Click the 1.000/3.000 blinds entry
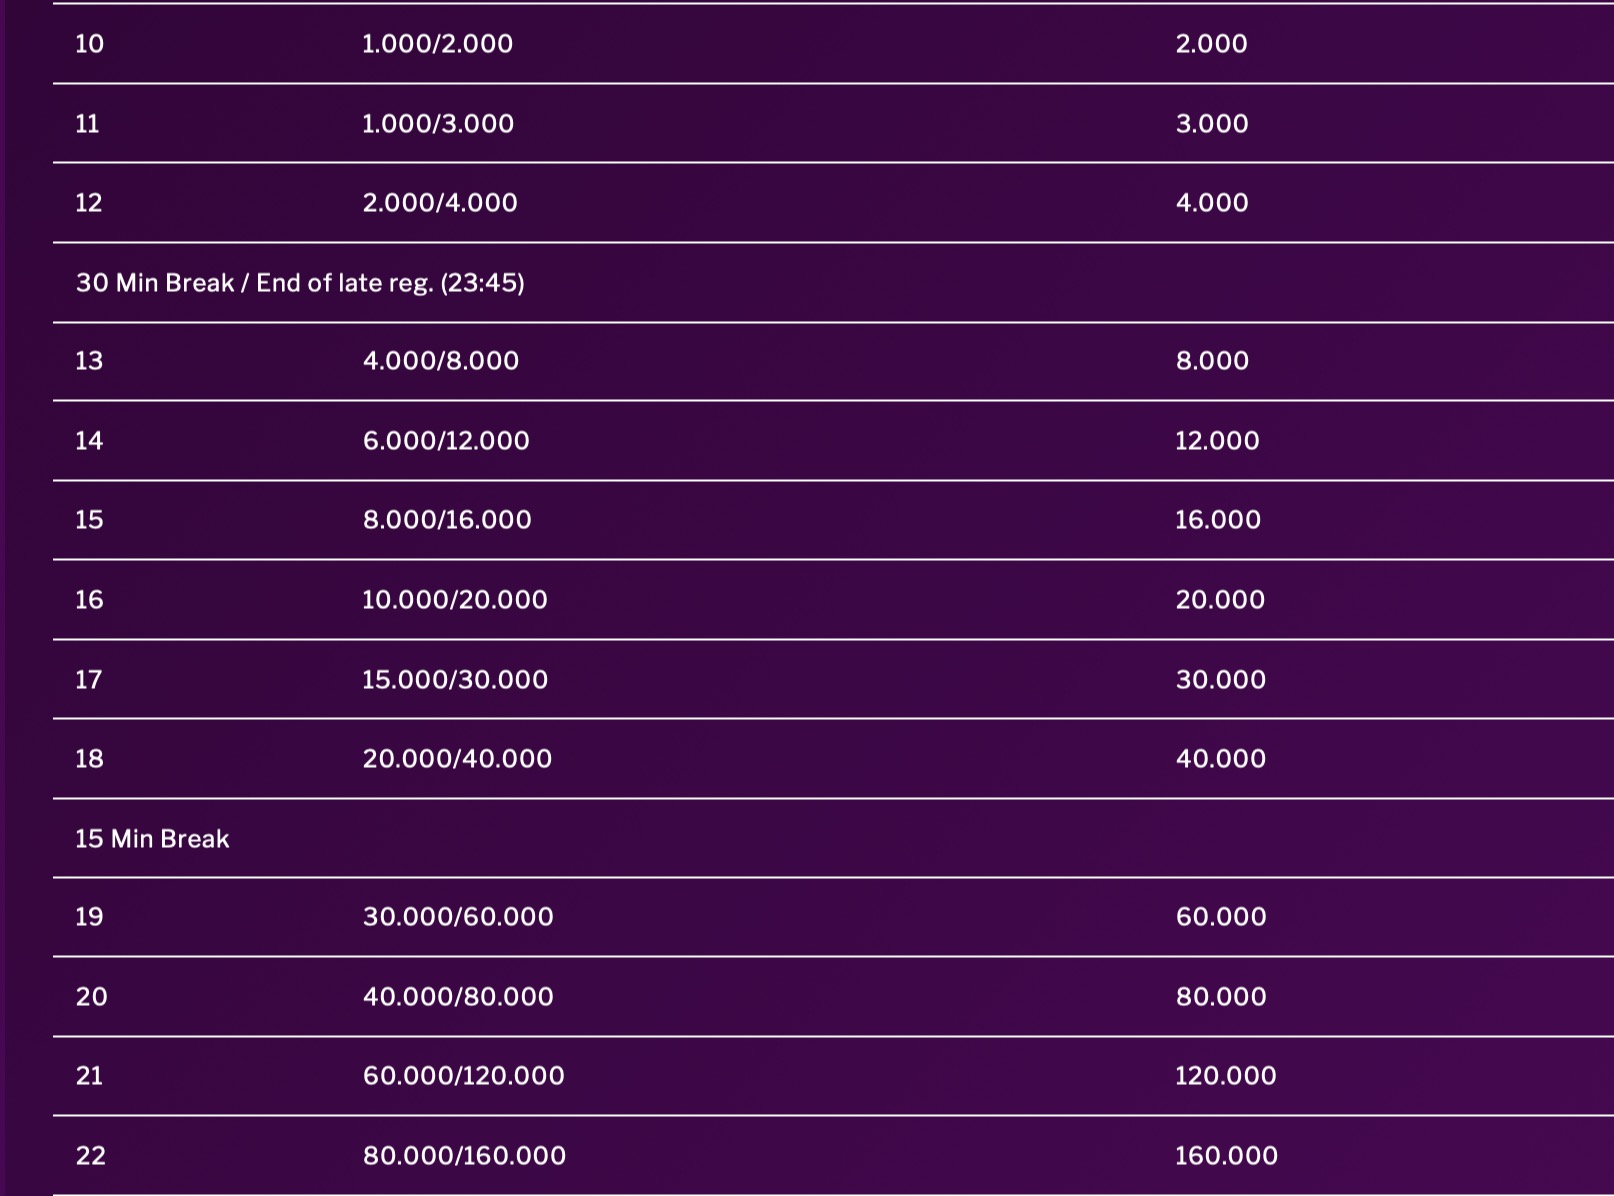Screen dimensions: 1614x1196 (x=437, y=124)
